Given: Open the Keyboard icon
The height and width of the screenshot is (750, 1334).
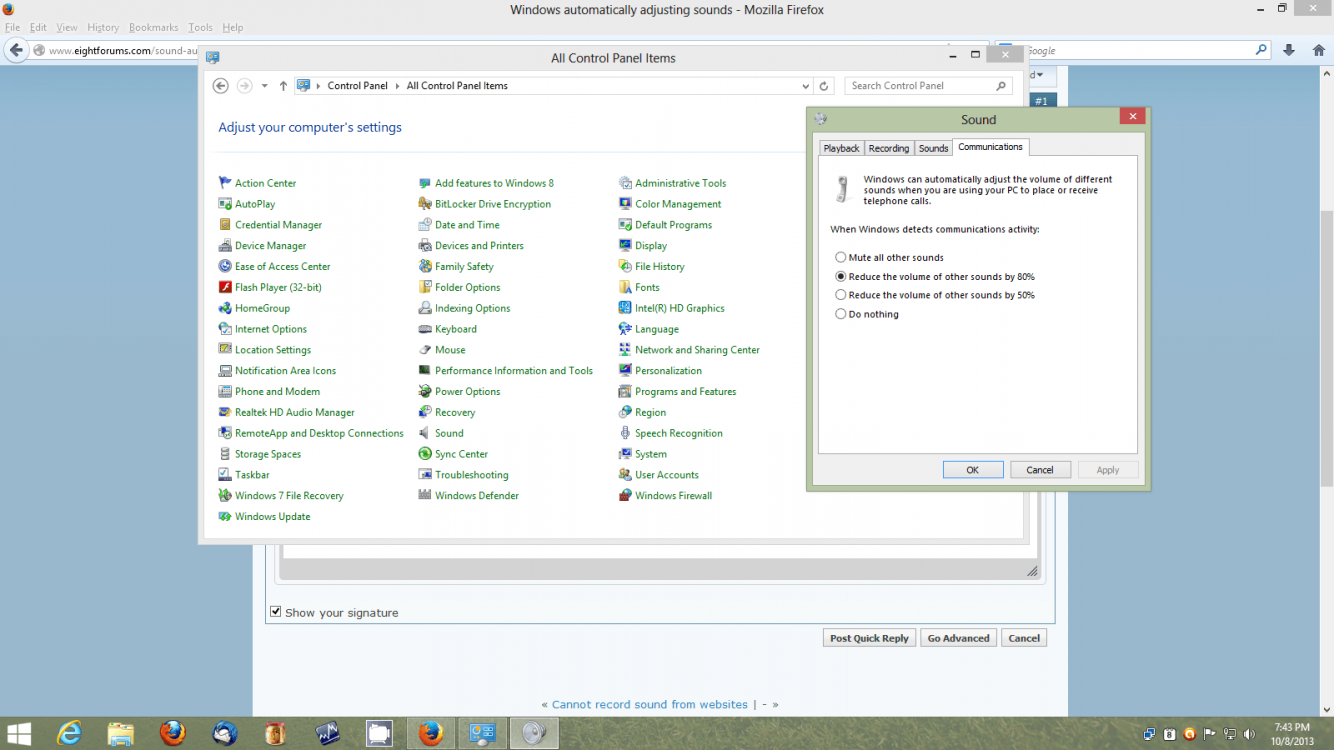Looking at the screenshot, I should tap(425, 329).
